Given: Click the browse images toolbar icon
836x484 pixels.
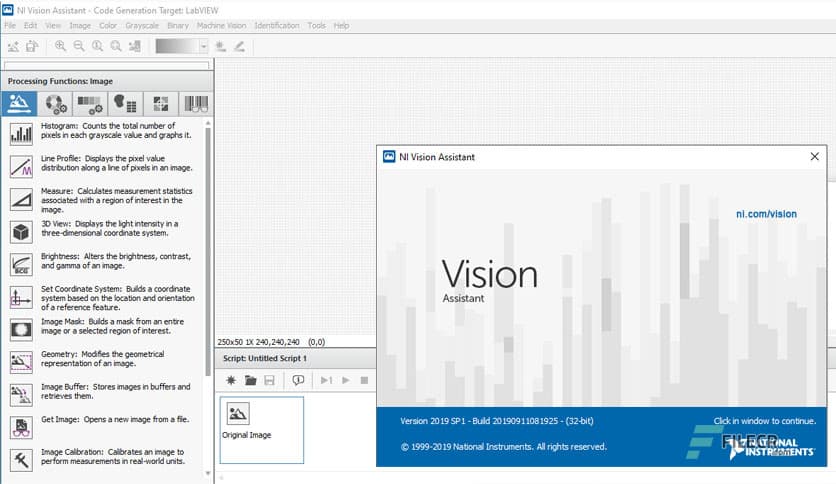Looking at the screenshot, I should point(32,46).
